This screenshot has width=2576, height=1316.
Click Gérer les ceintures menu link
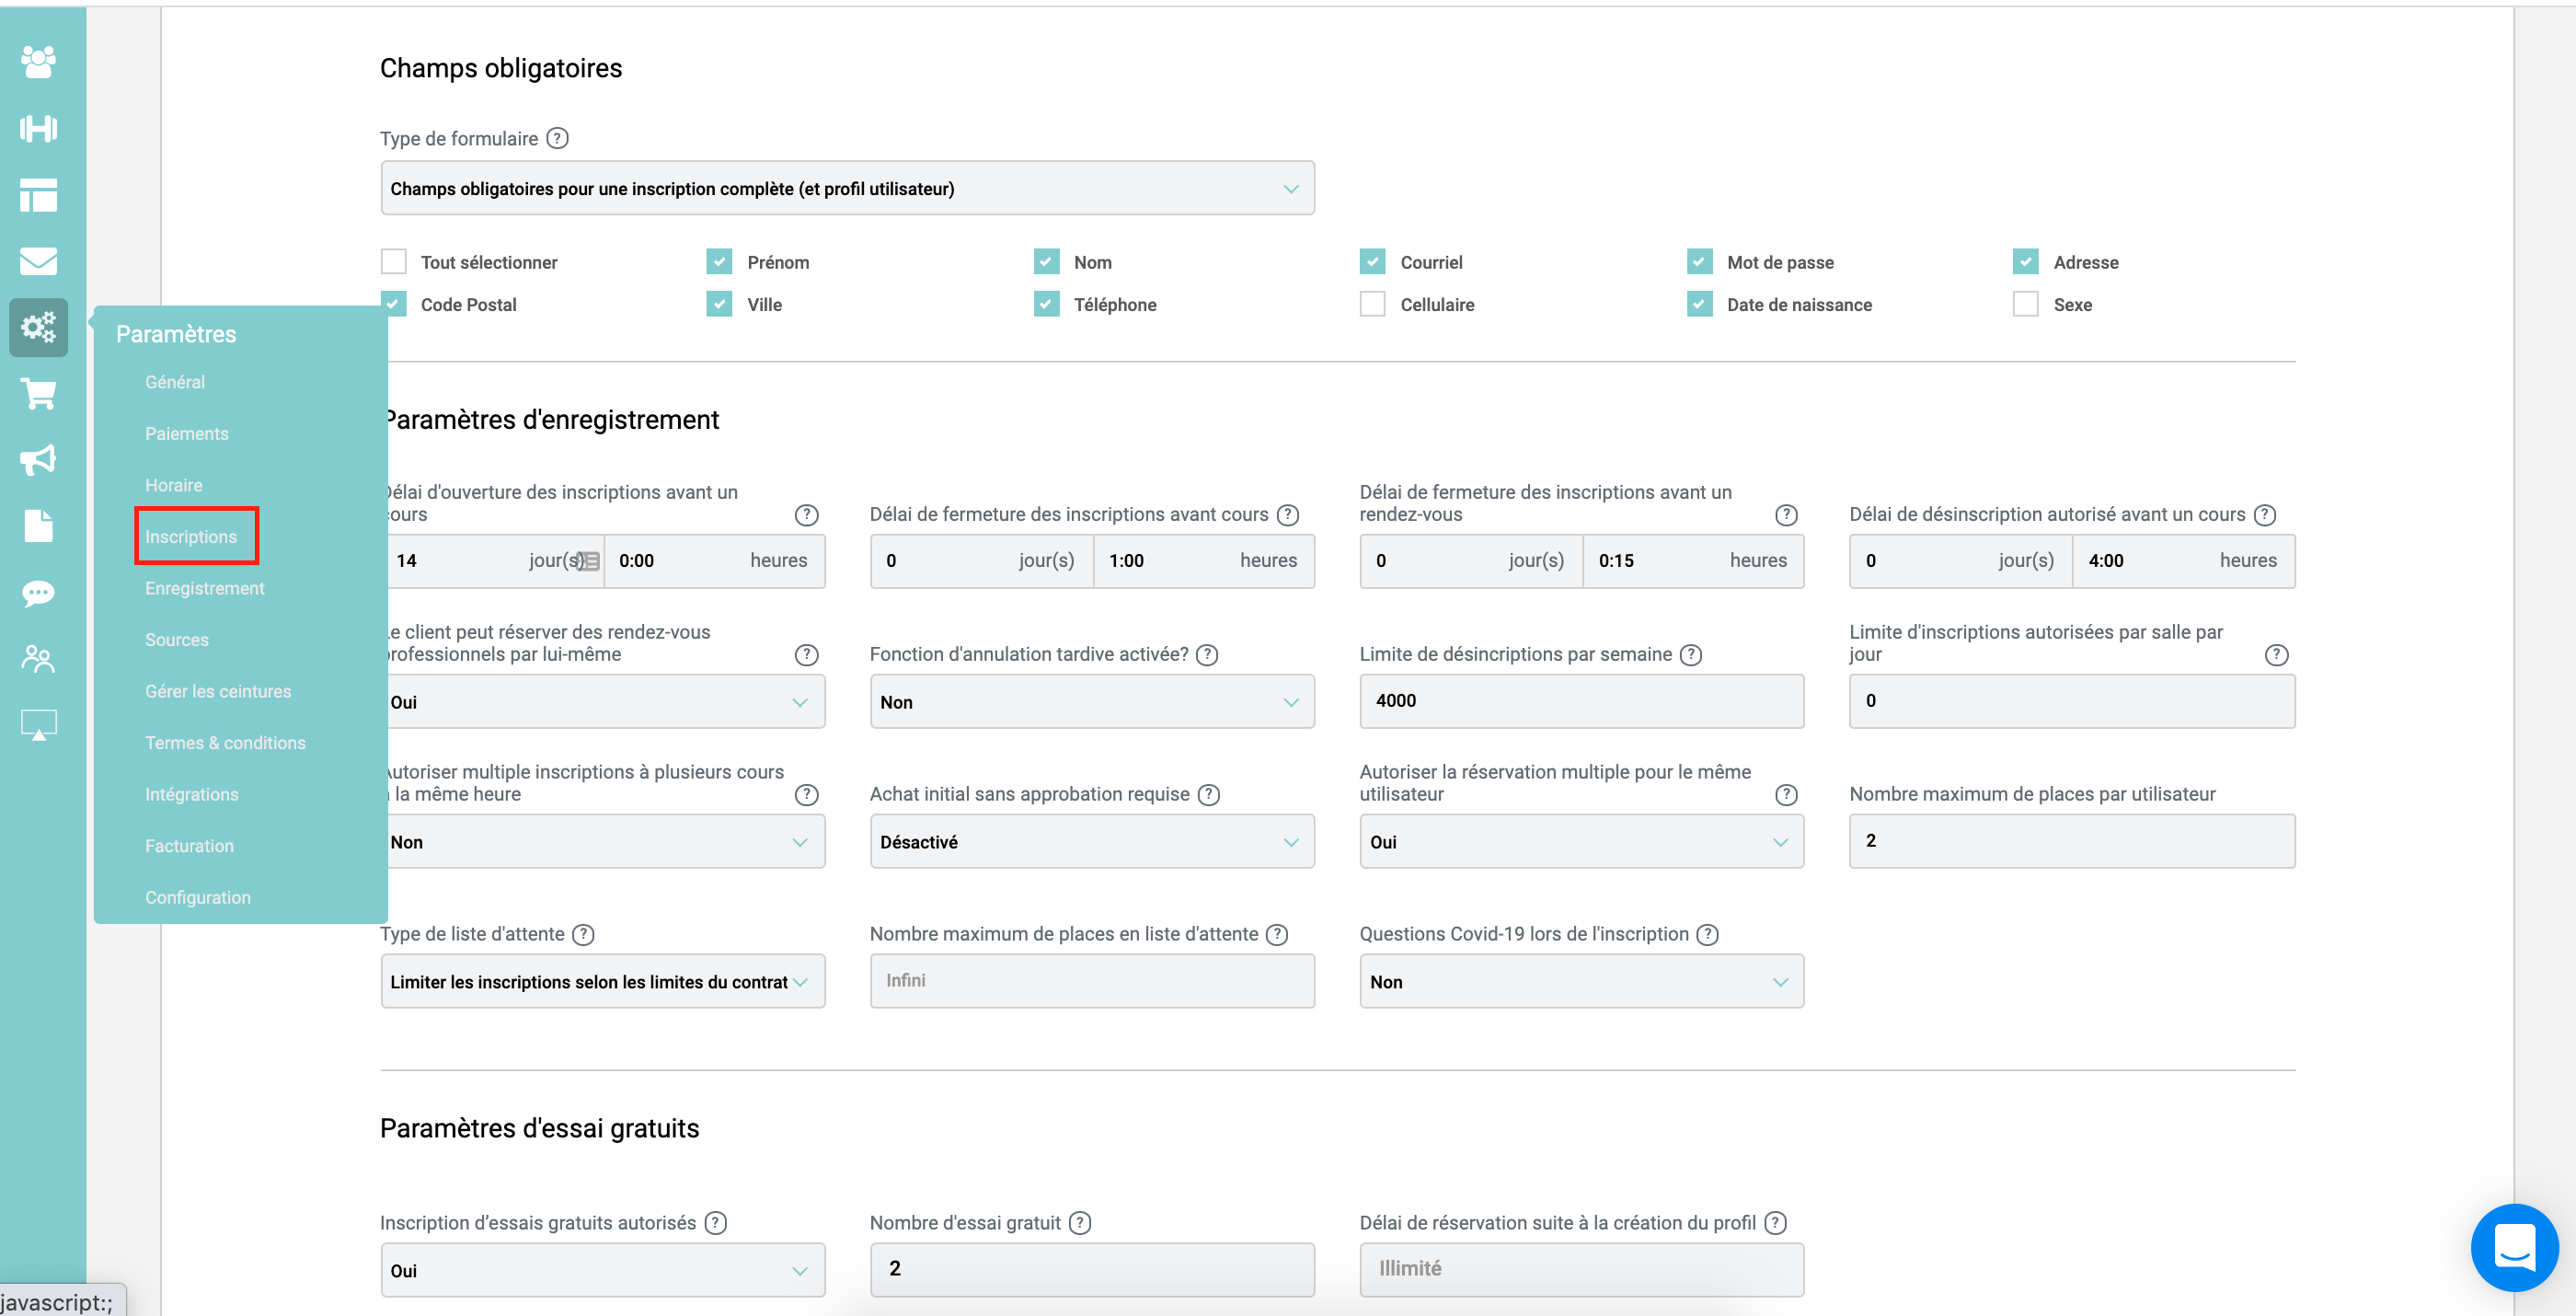click(218, 691)
